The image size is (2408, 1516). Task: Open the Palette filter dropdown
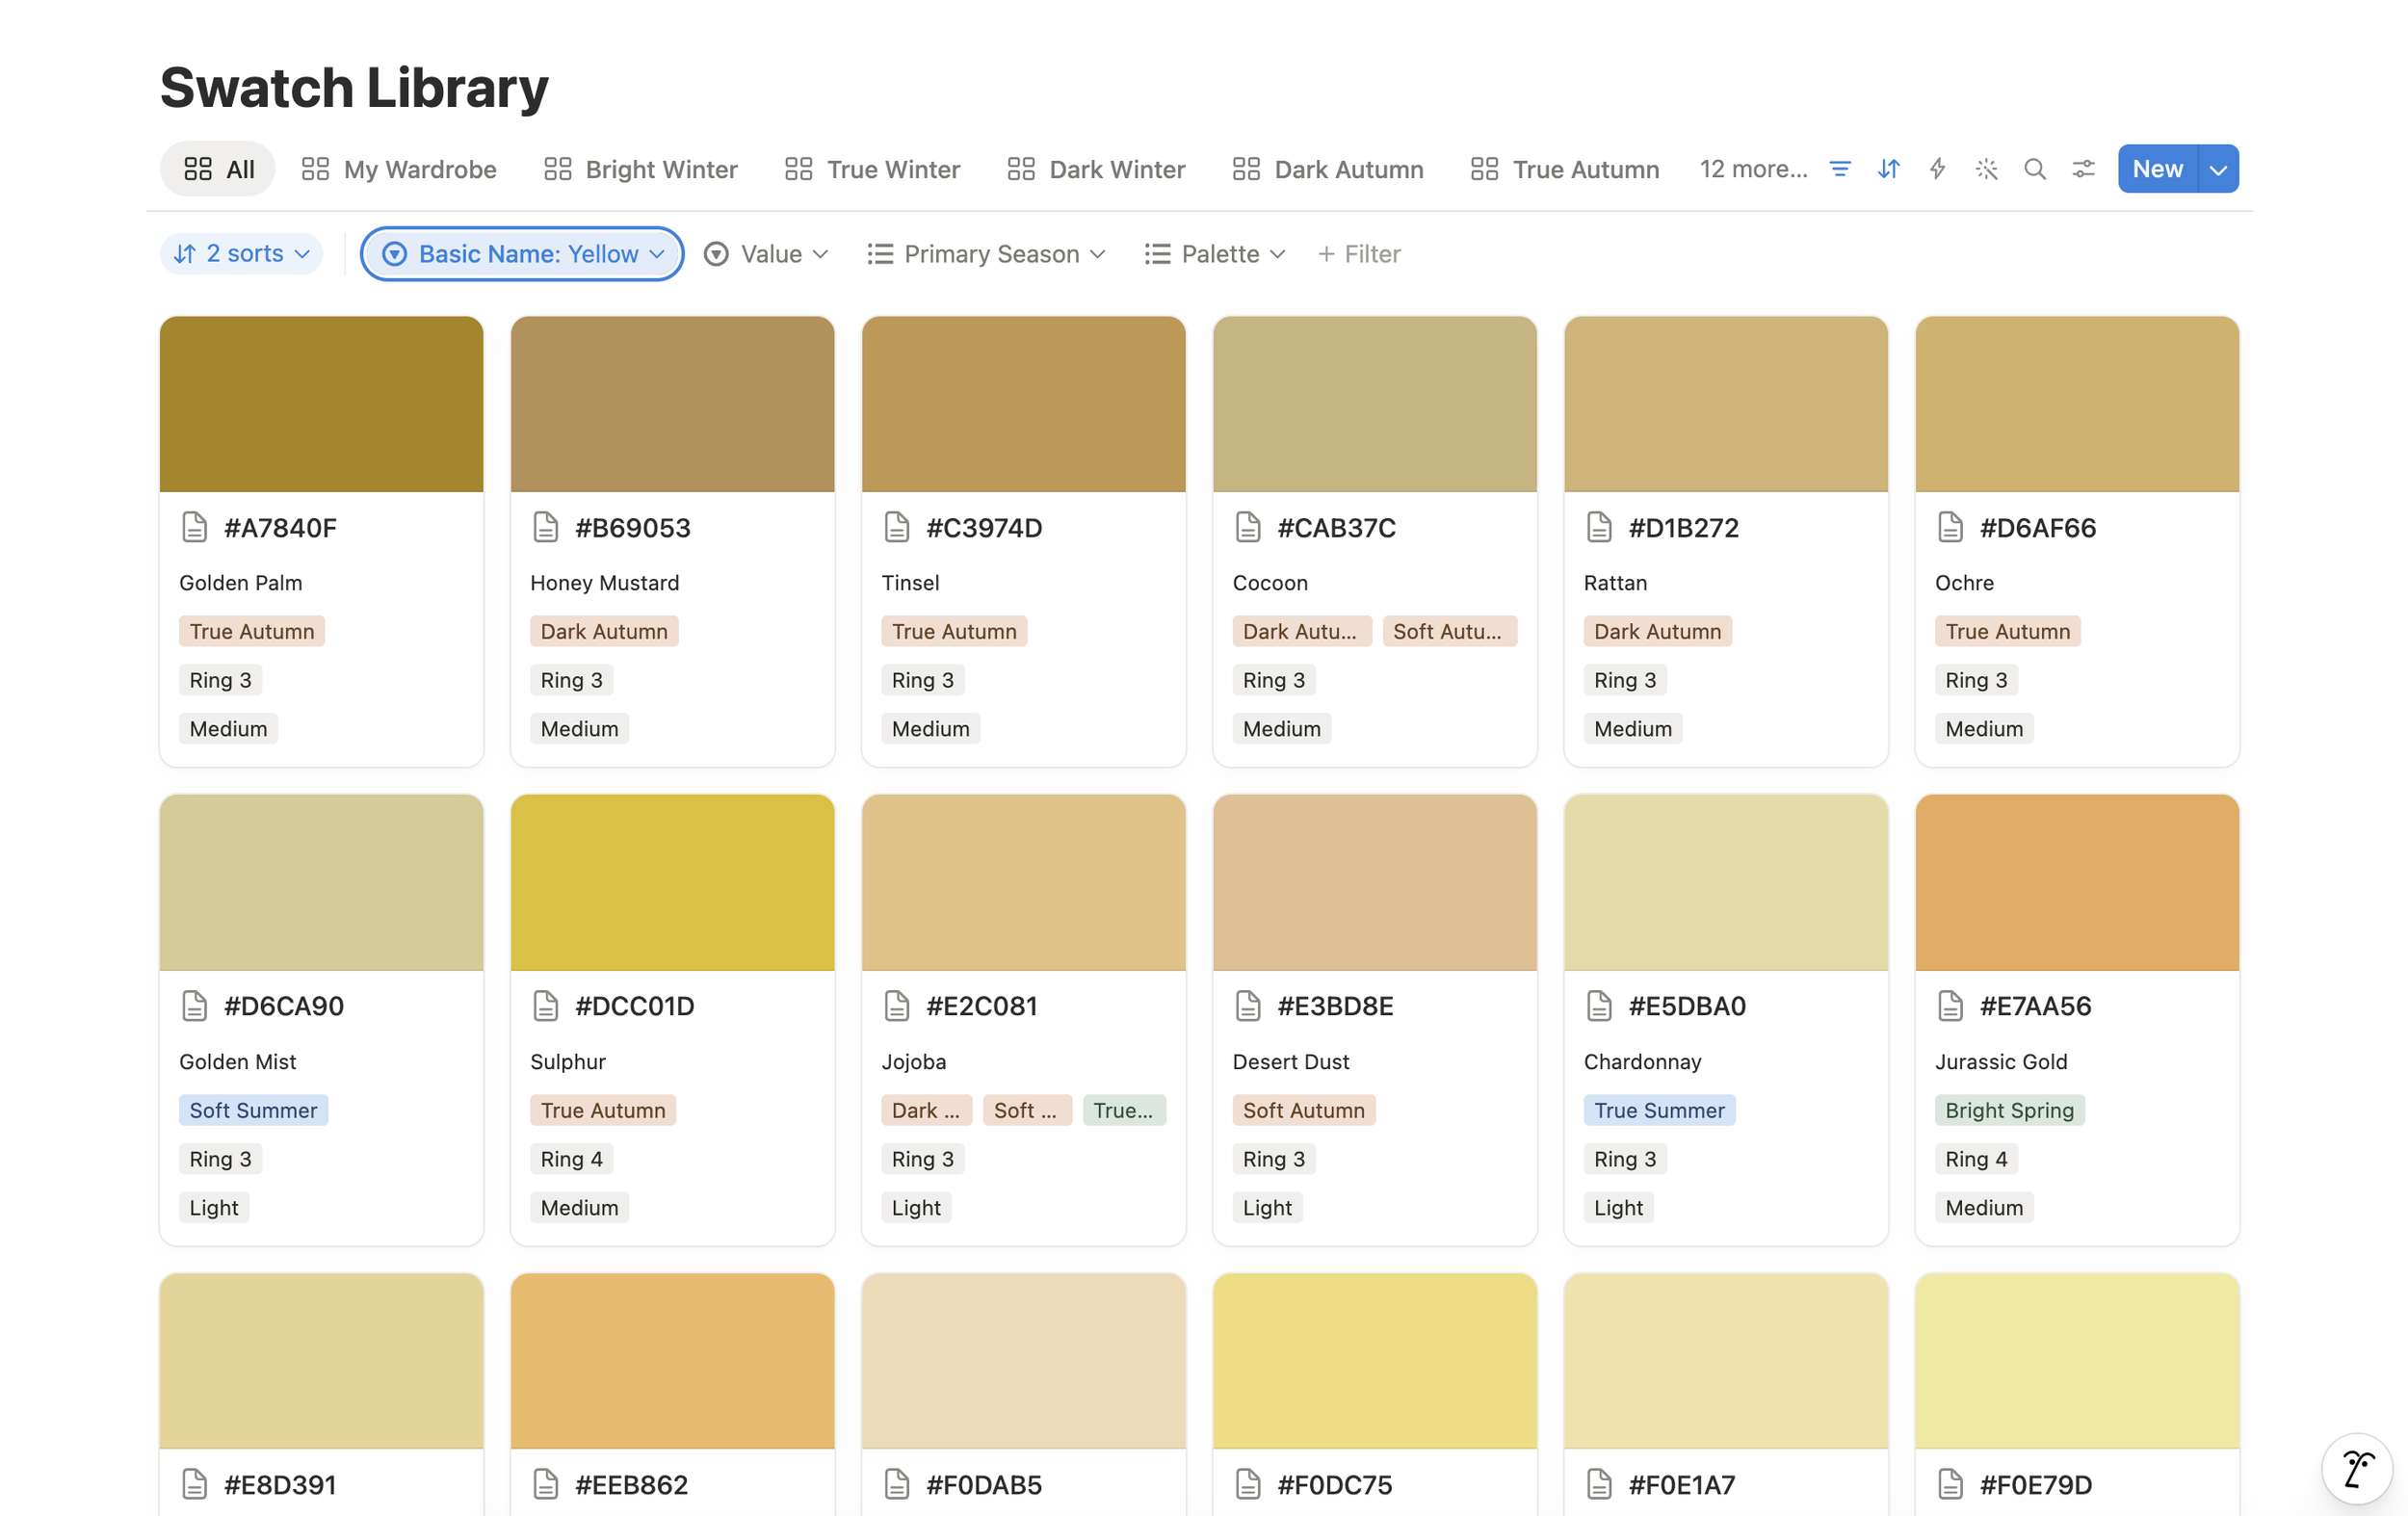1215,254
